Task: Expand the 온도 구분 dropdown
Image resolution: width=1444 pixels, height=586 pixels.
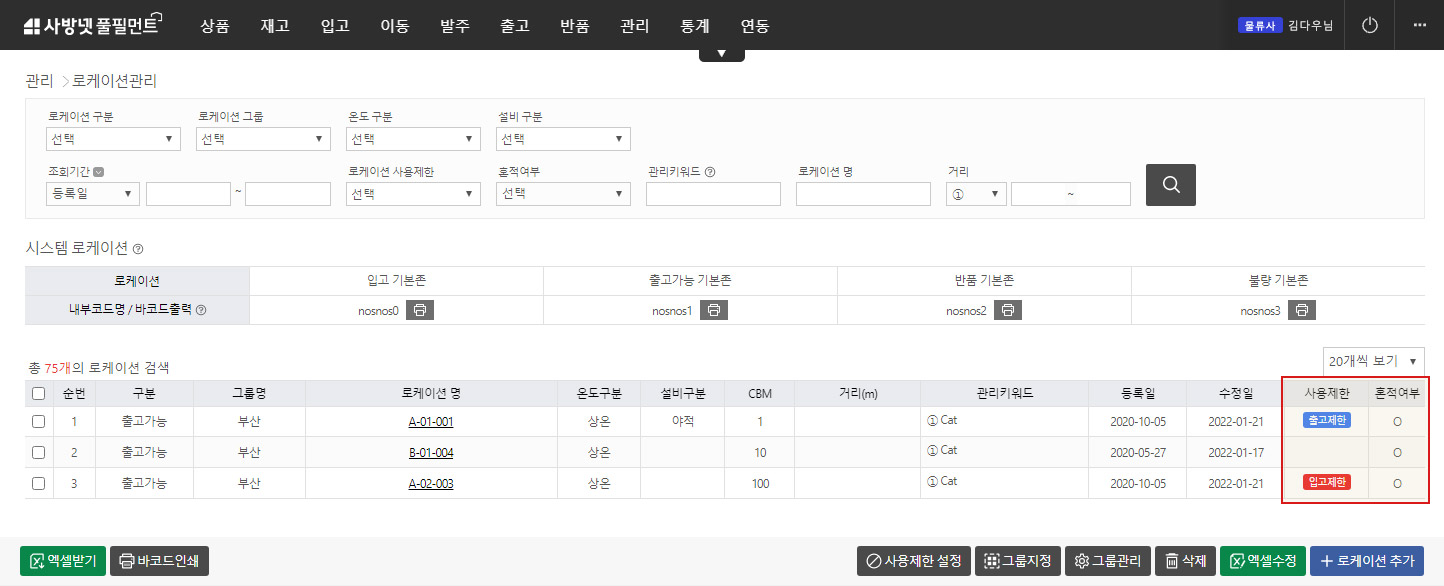Action: [413, 139]
